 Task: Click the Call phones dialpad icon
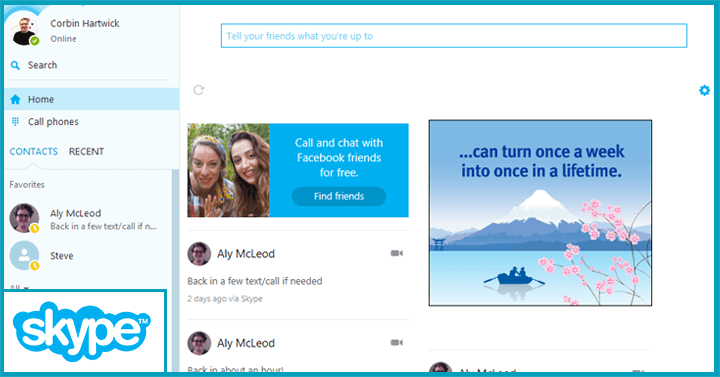click(x=15, y=122)
